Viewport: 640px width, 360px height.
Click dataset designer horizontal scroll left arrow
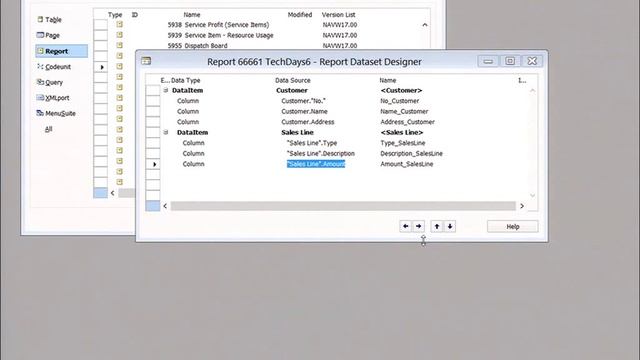point(165,206)
